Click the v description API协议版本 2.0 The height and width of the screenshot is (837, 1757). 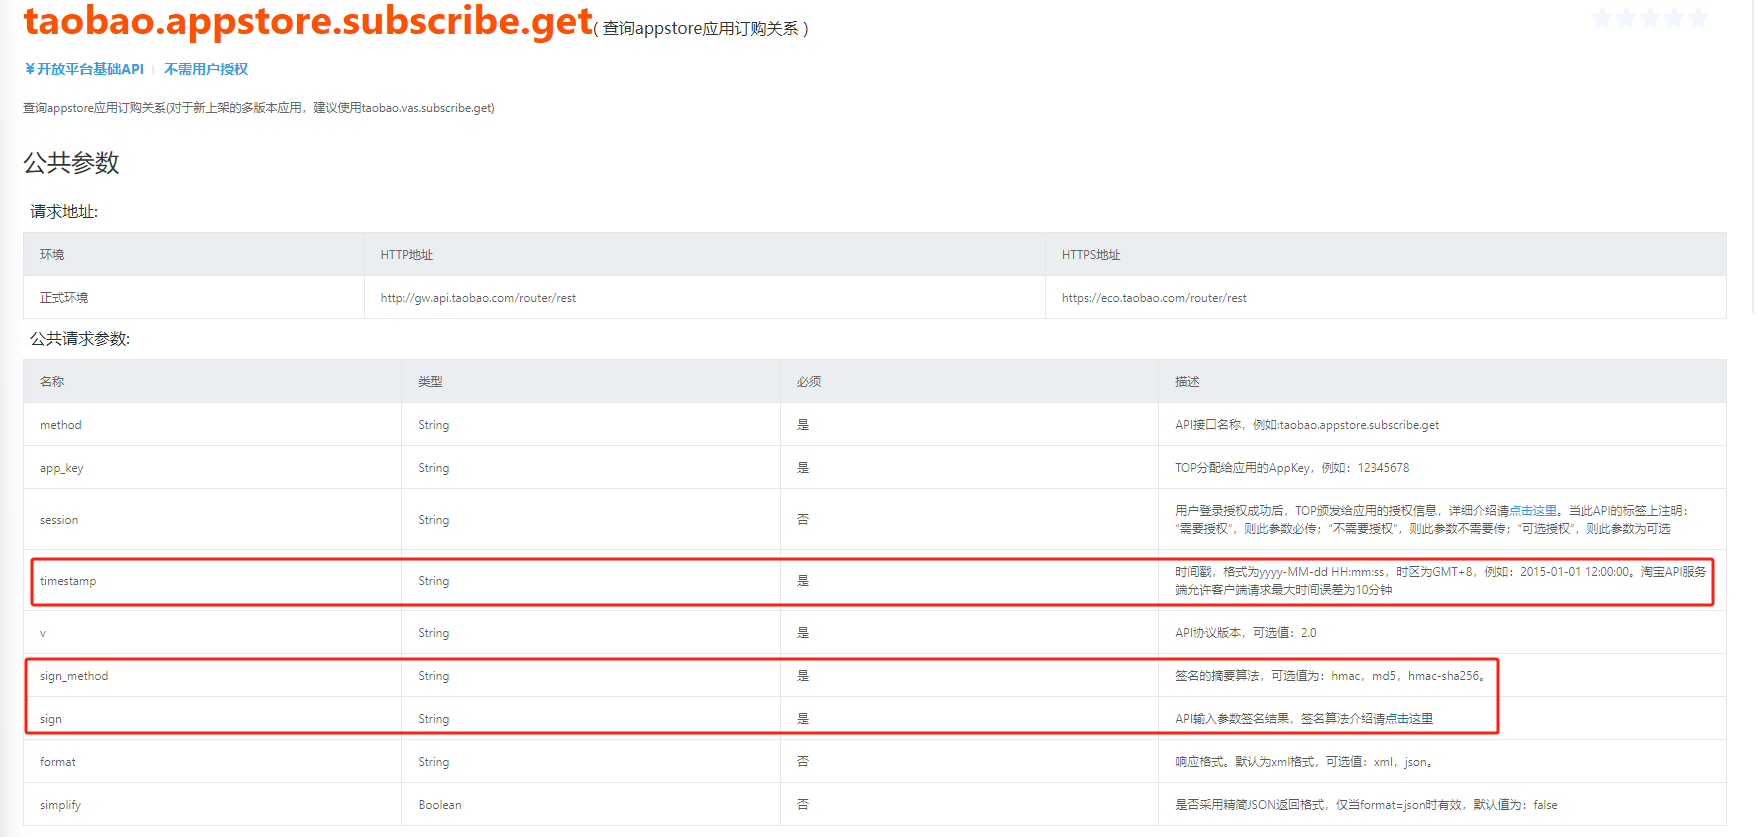click(x=1246, y=632)
